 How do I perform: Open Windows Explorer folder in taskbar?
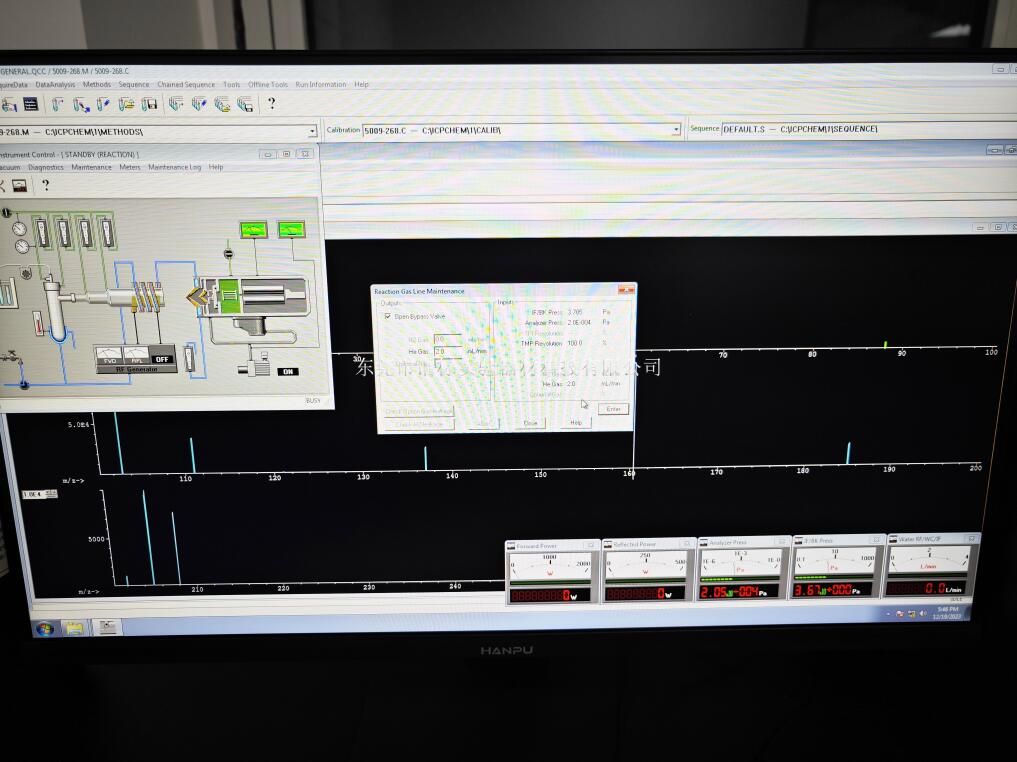click(74, 628)
